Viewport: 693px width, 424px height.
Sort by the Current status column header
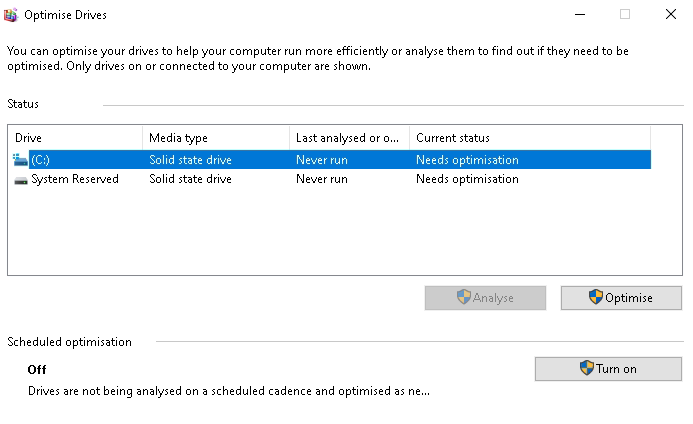(x=528, y=138)
